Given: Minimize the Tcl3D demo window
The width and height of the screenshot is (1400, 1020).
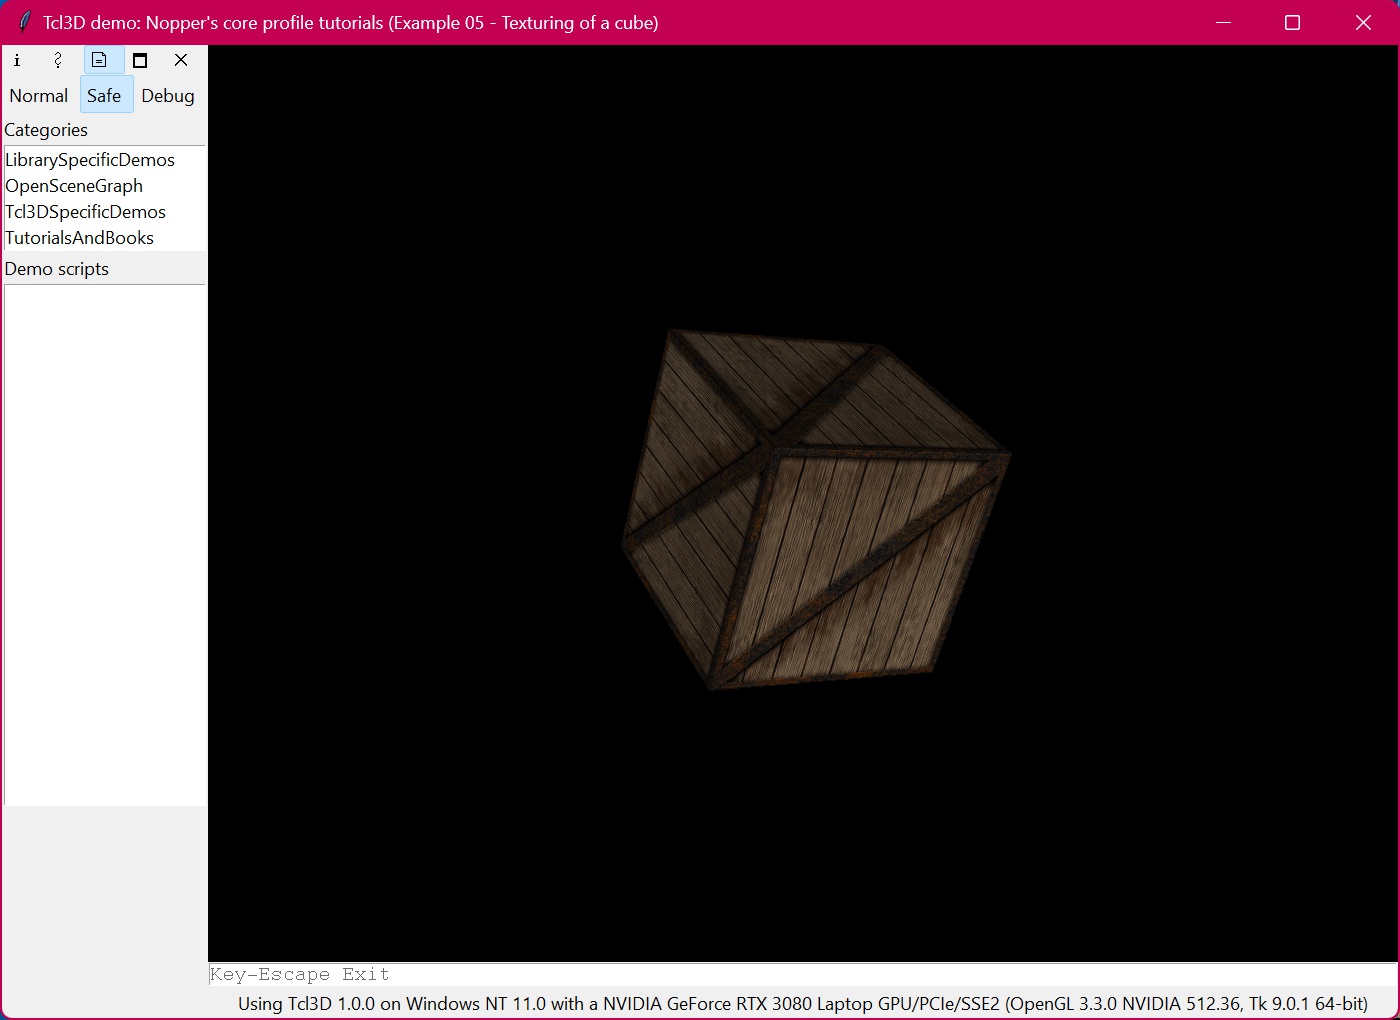Looking at the screenshot, I should tap(1223, 22).
